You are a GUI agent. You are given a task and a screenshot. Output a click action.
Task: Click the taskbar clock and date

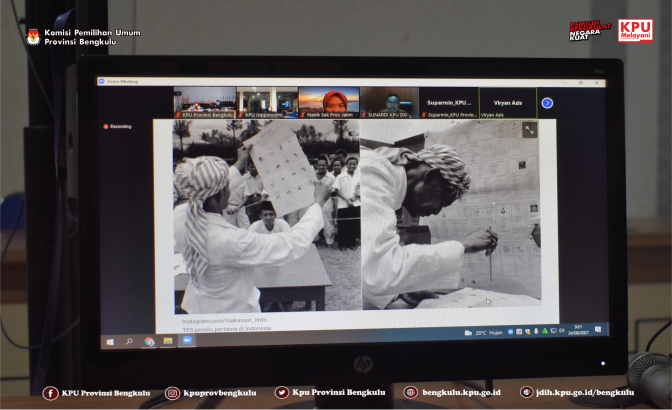577,330
